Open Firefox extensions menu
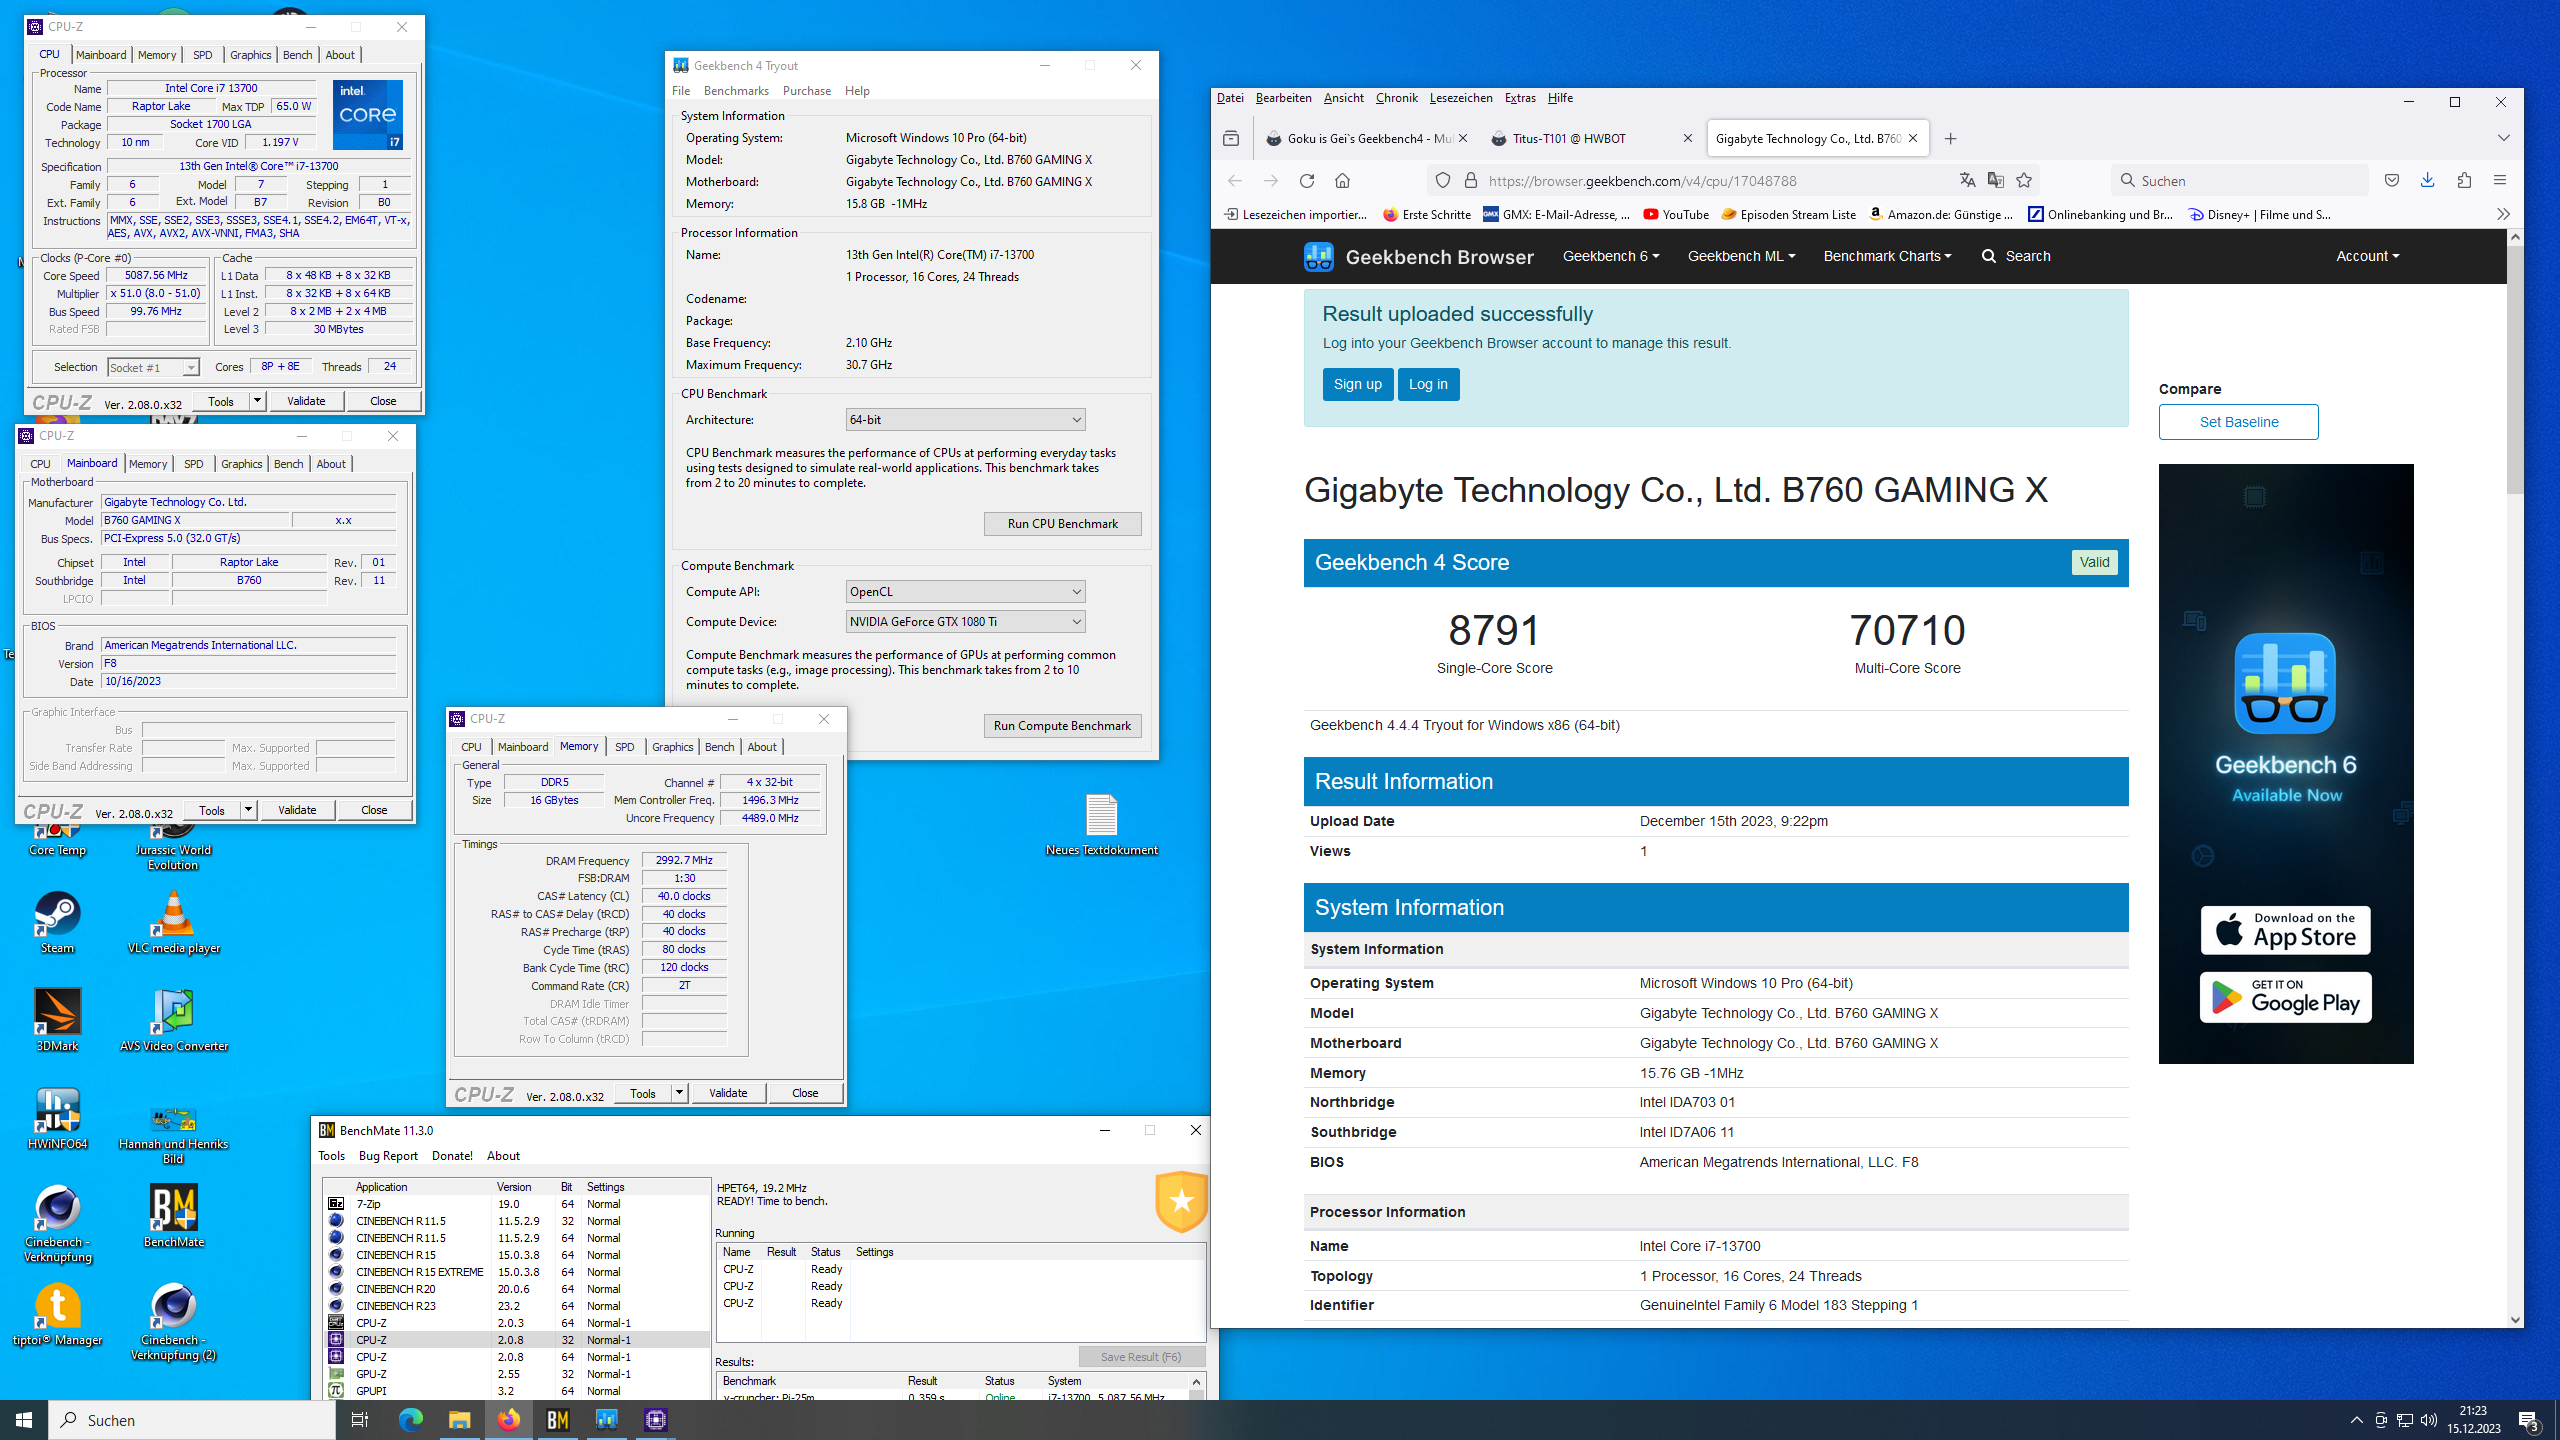Viewport: 2560px width, 1440px height. (2464, 181)
